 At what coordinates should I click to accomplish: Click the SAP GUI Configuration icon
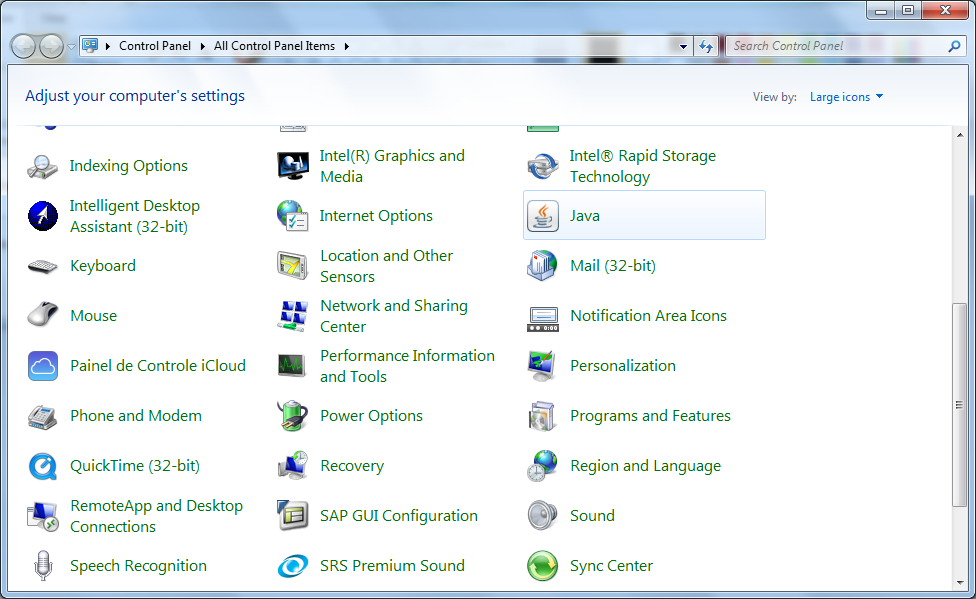pyautogui.click(x=292, y=516)
